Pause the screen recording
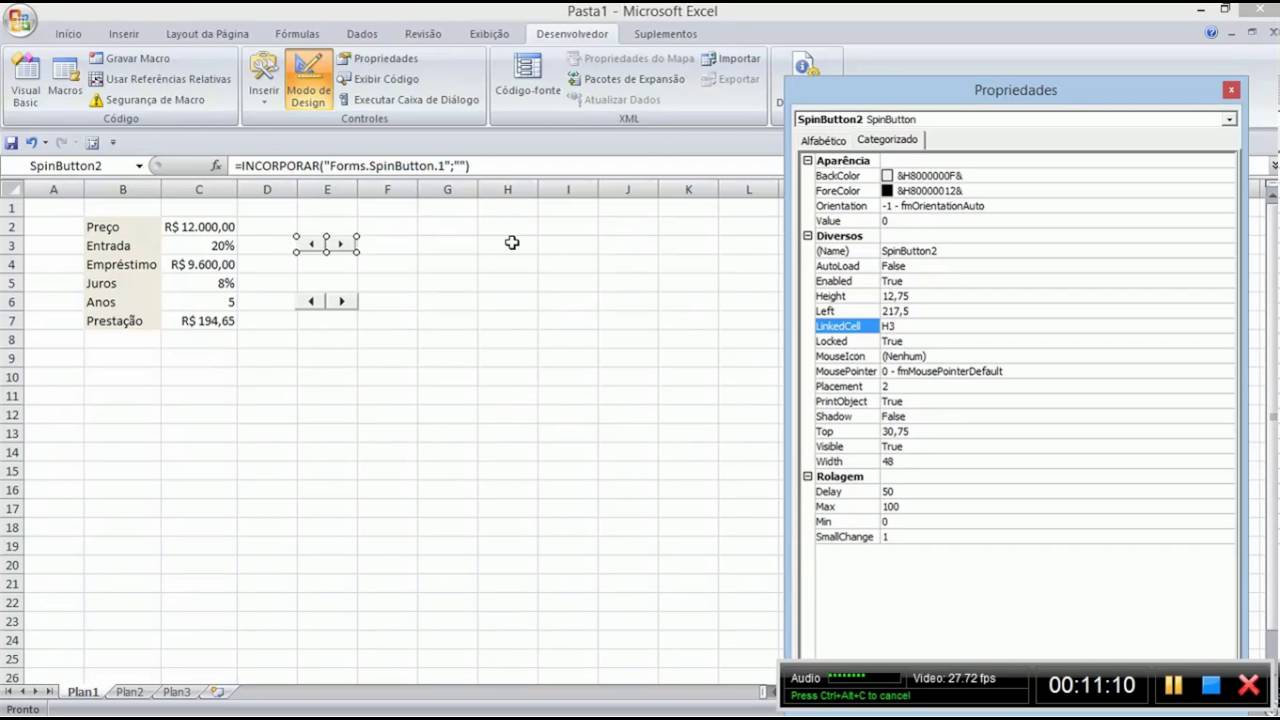This screenshot has width=1280, height=720. point(1173,685)
